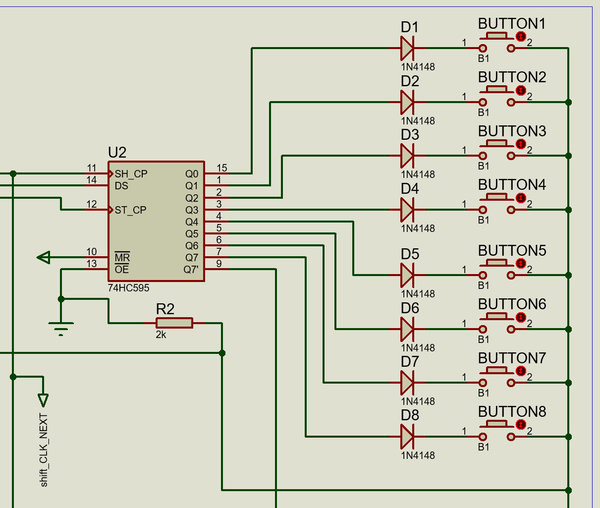Click pin number 15 beside Q0
600x508 pixels.
point(222,168)
